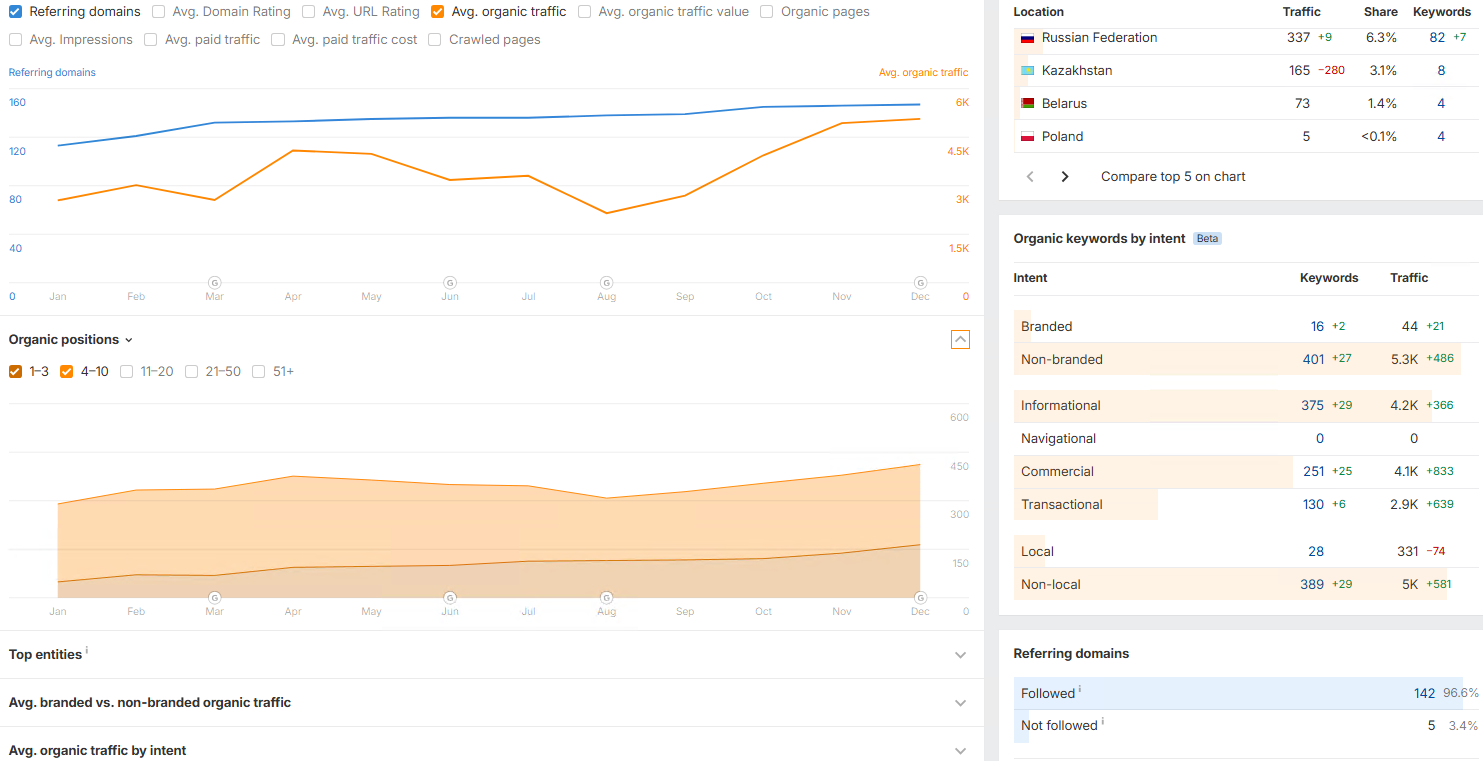Click the Google update marker under March
This screenshot has height=761, width=1483.
click(x=214, y=283)
